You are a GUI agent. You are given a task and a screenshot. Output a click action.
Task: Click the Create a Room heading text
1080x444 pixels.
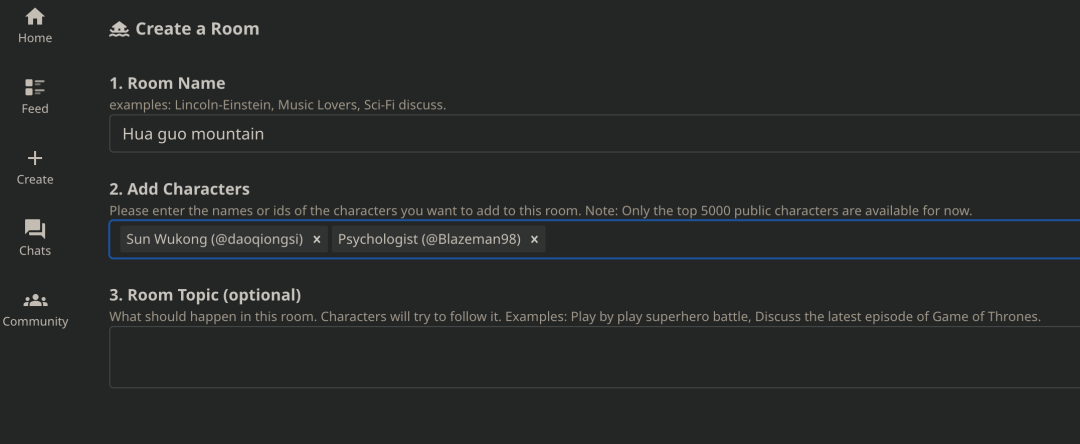pyautogui.click(x=197, y=29)
